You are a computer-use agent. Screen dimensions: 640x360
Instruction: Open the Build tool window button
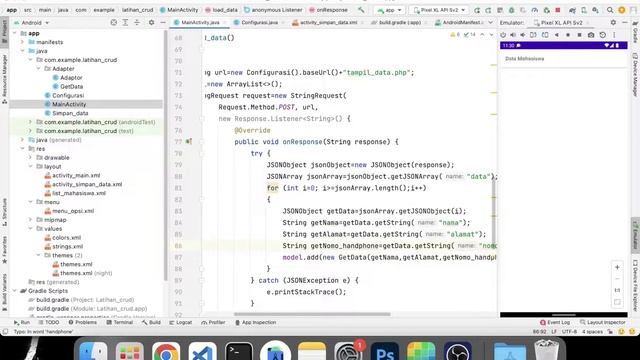point(151,322)
